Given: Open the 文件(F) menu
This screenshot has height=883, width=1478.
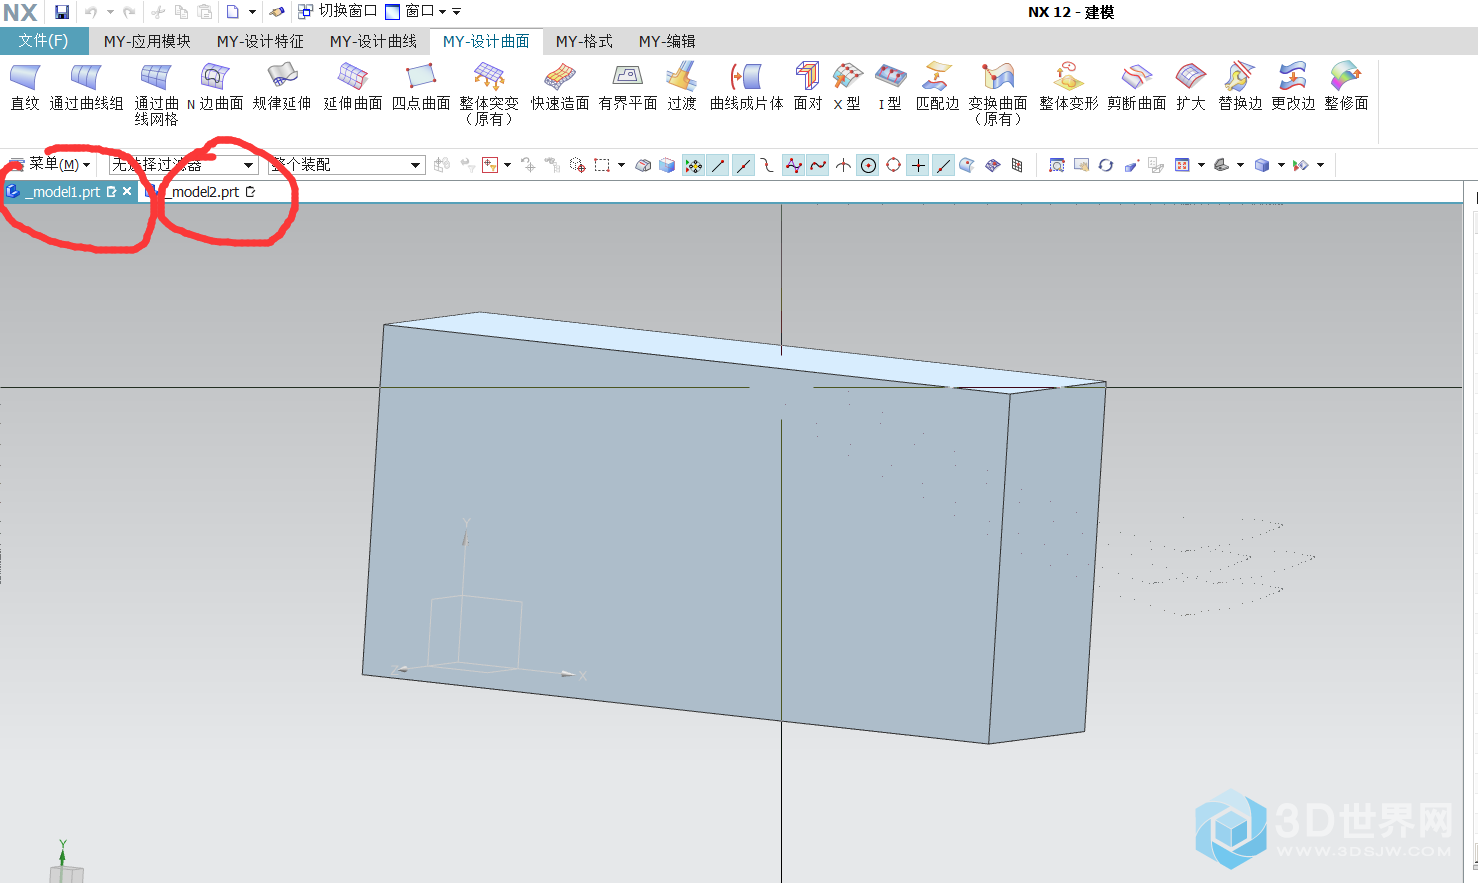Looking at the screenshot, I should pos(44,41).
